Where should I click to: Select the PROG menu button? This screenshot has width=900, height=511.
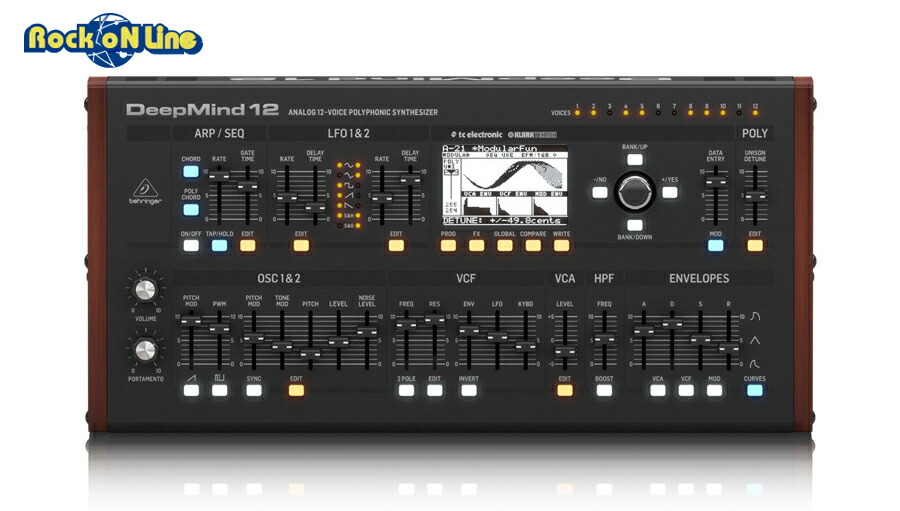pos(448,246)
